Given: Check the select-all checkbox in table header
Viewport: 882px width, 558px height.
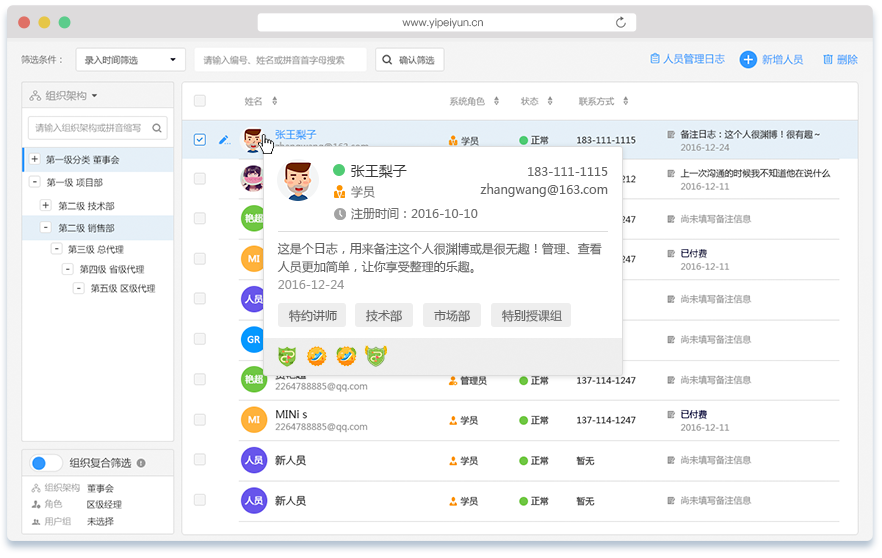Looking at the screenshot, I should 200,101.
